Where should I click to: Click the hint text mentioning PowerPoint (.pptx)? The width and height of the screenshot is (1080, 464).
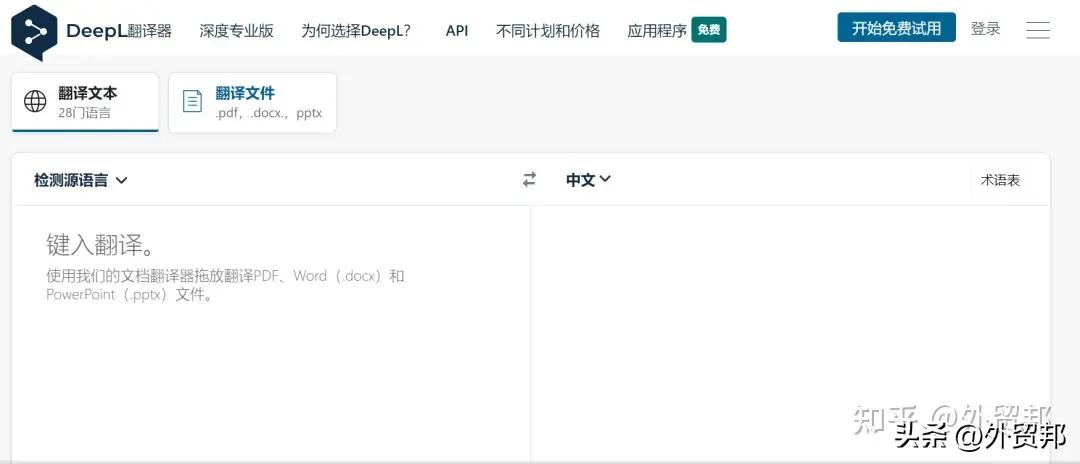[x=225, y=286]
